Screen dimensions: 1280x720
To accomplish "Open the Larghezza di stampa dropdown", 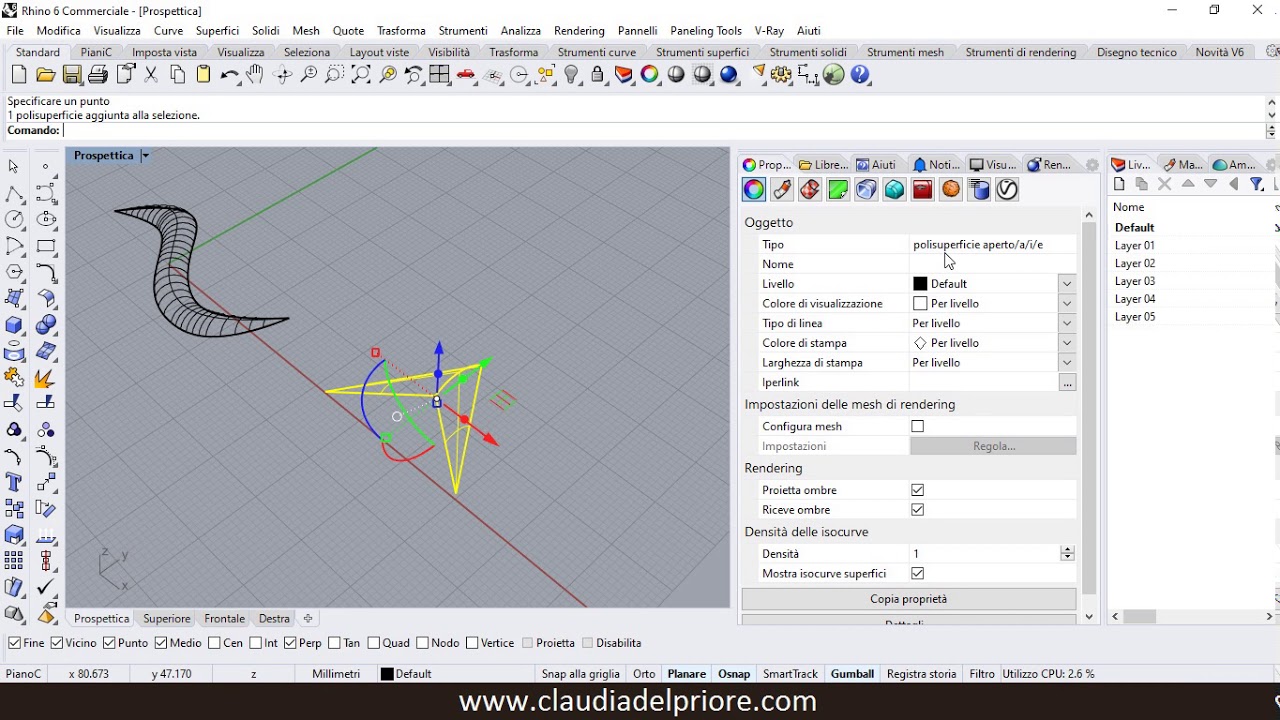I will (1067, 363).
